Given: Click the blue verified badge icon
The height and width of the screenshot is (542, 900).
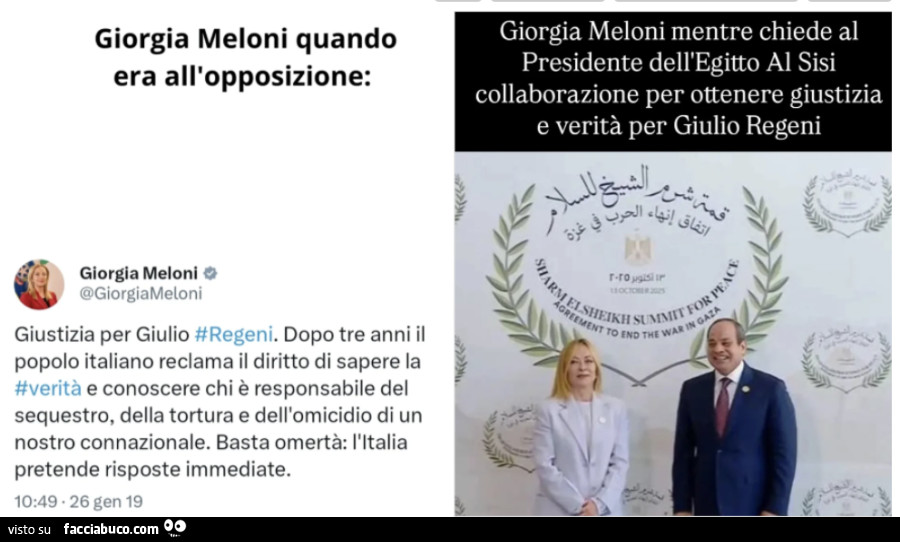Looking at the screenshot, I should 211,273.
